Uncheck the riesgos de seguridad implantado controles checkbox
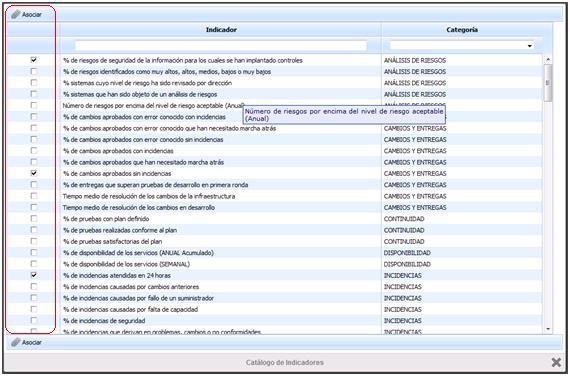The image size is (570, 376). pos(34,60)
